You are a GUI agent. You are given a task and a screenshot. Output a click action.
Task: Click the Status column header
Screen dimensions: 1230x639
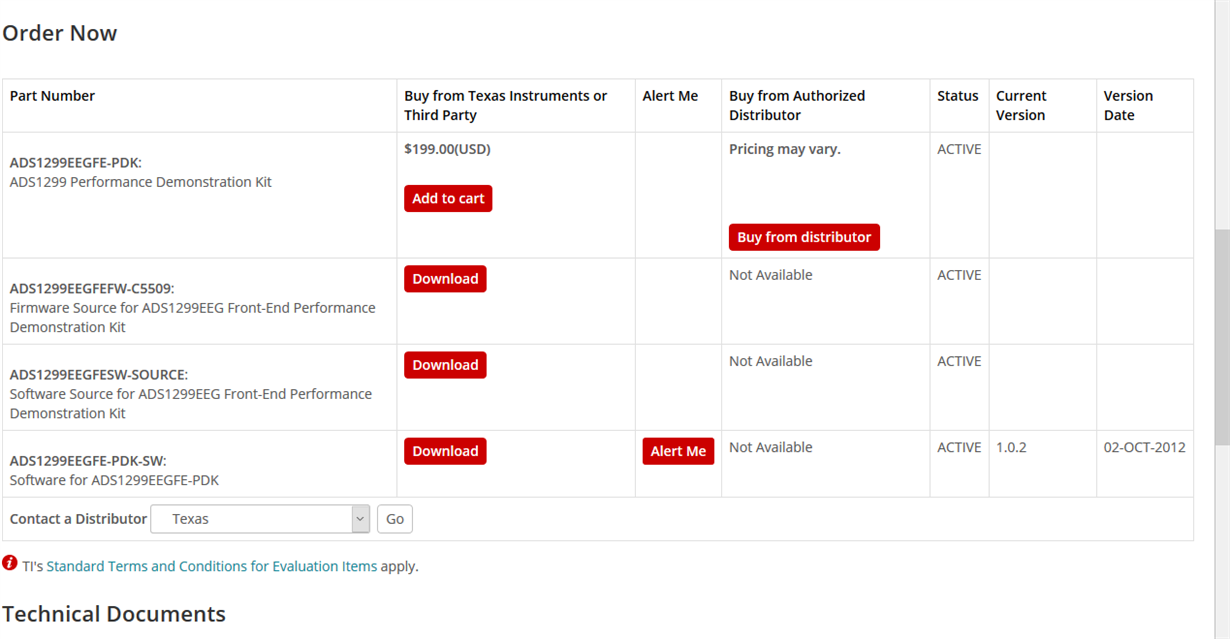click(x=957, y=96)
